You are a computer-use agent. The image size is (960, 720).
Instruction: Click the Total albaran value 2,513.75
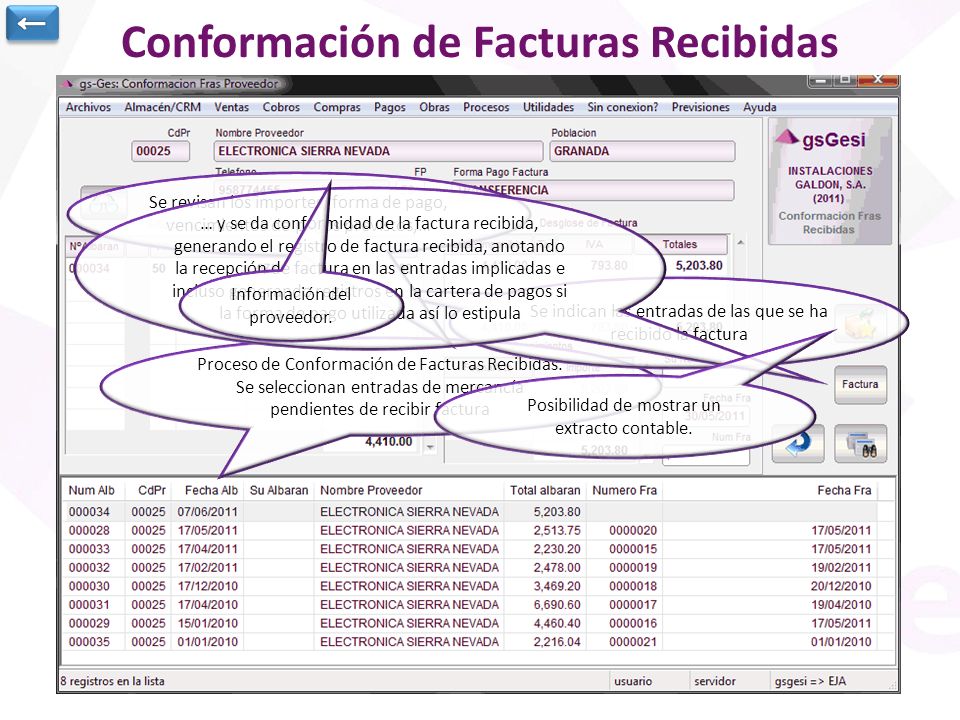pyautogui.click(x=557, y=530)
